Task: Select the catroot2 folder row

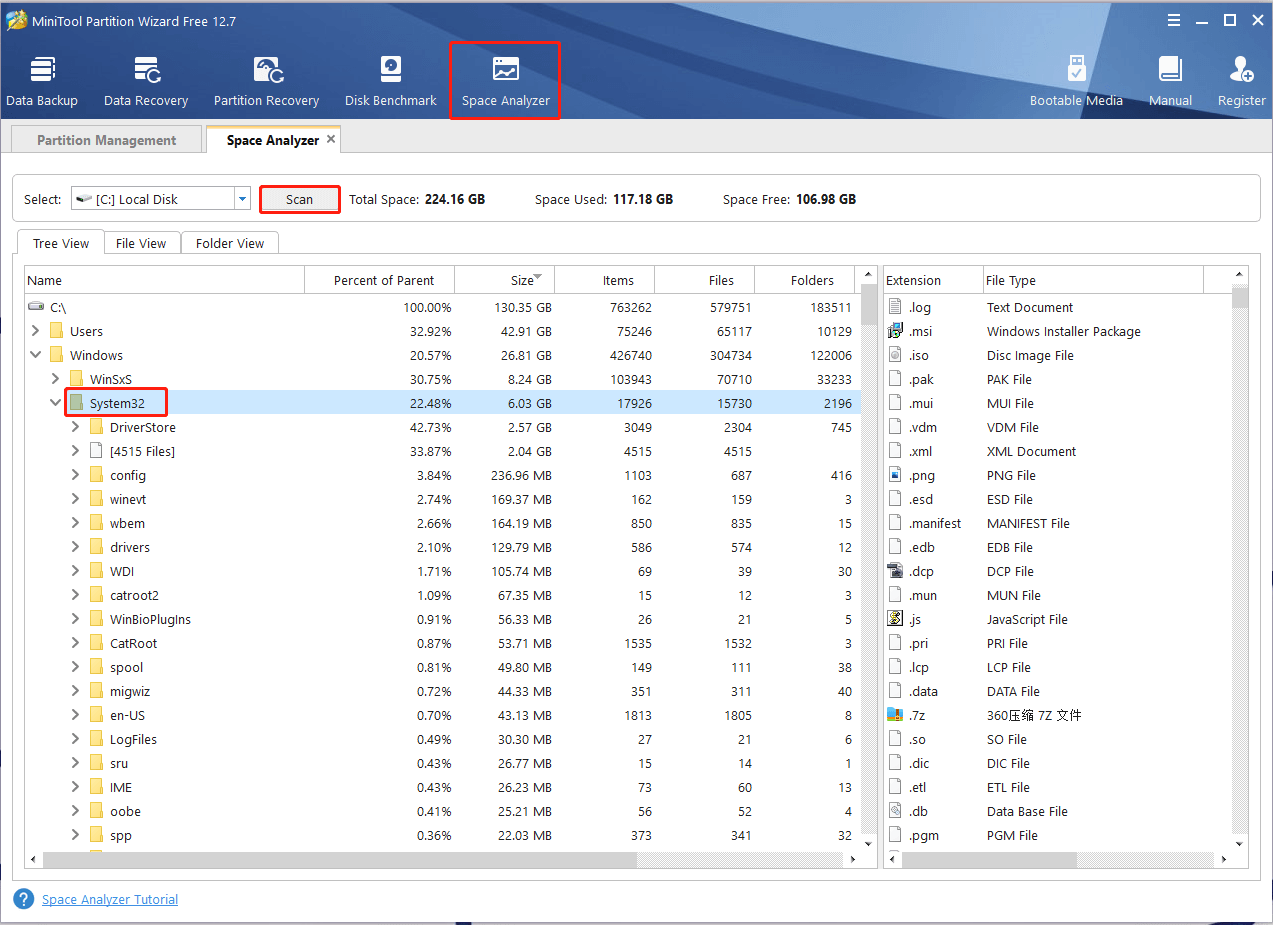Action: (x=442, y=595)
